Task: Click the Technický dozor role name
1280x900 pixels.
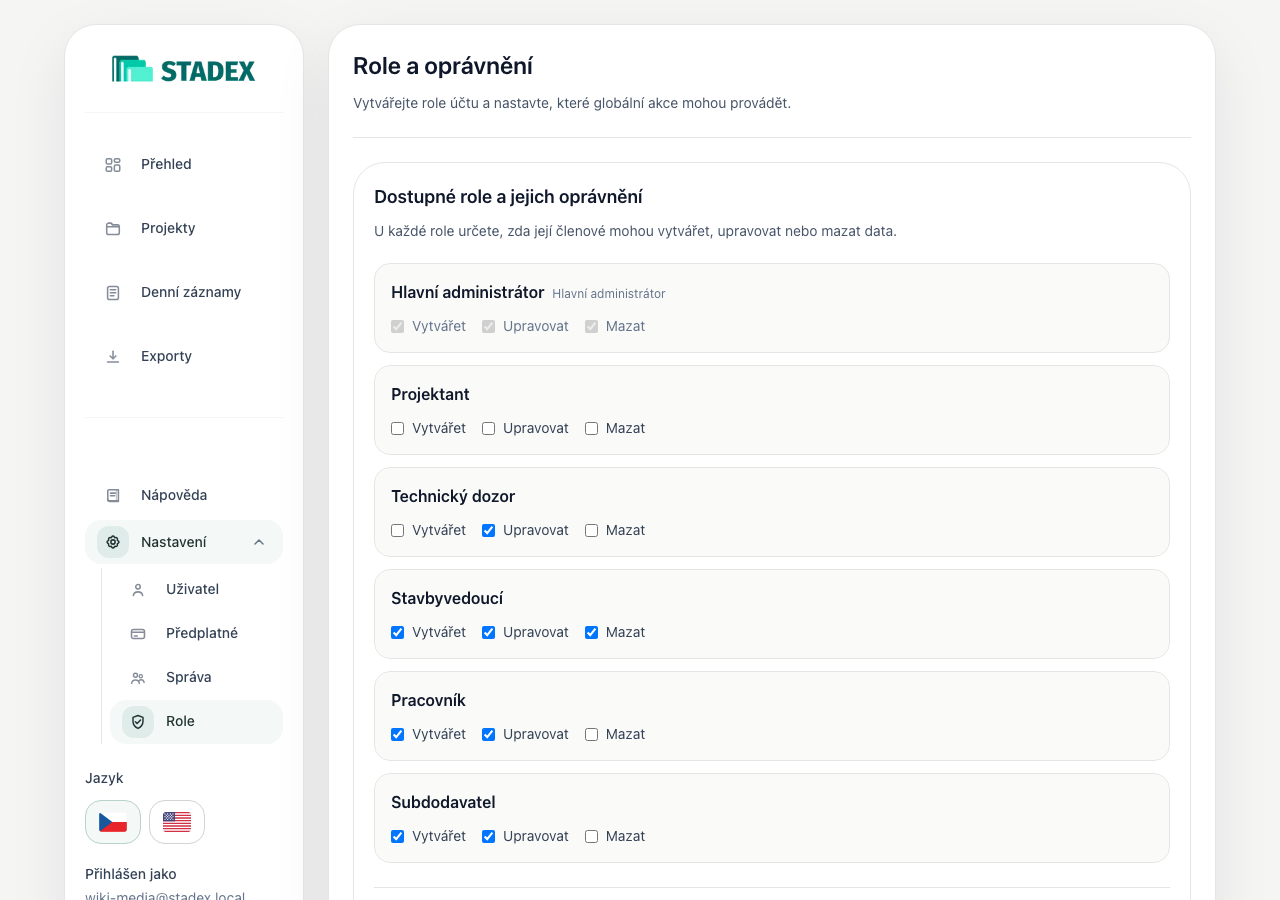Action: tap(453, 496)
